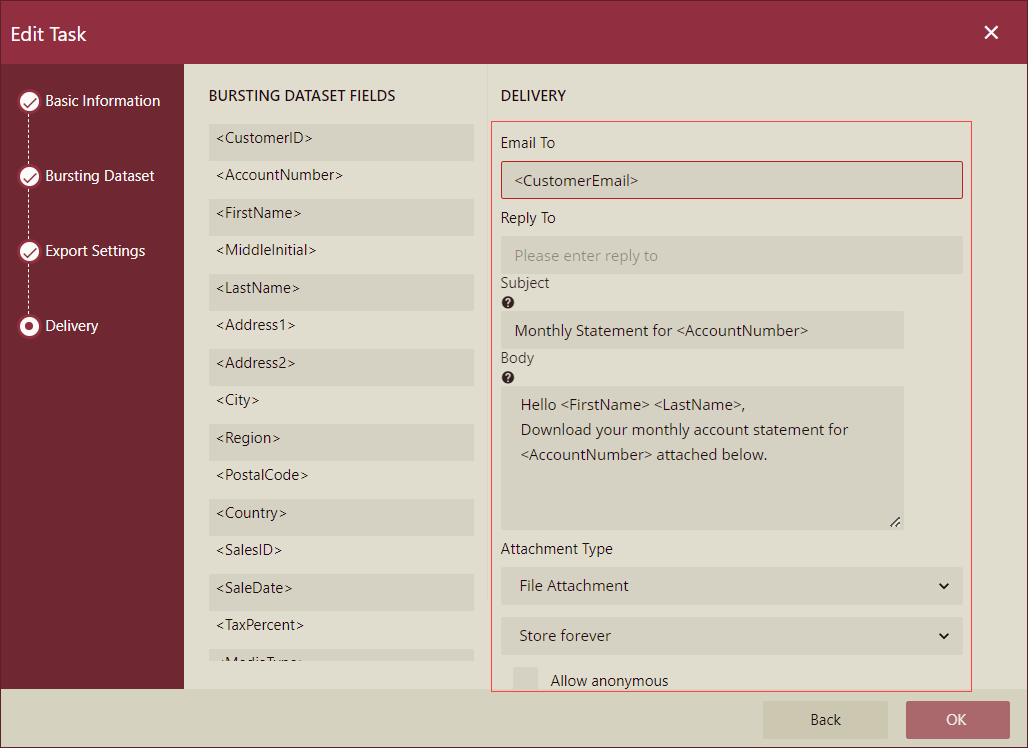
Task: Click the Attachment Type dropdown chevron
Action: coord(943,586)
